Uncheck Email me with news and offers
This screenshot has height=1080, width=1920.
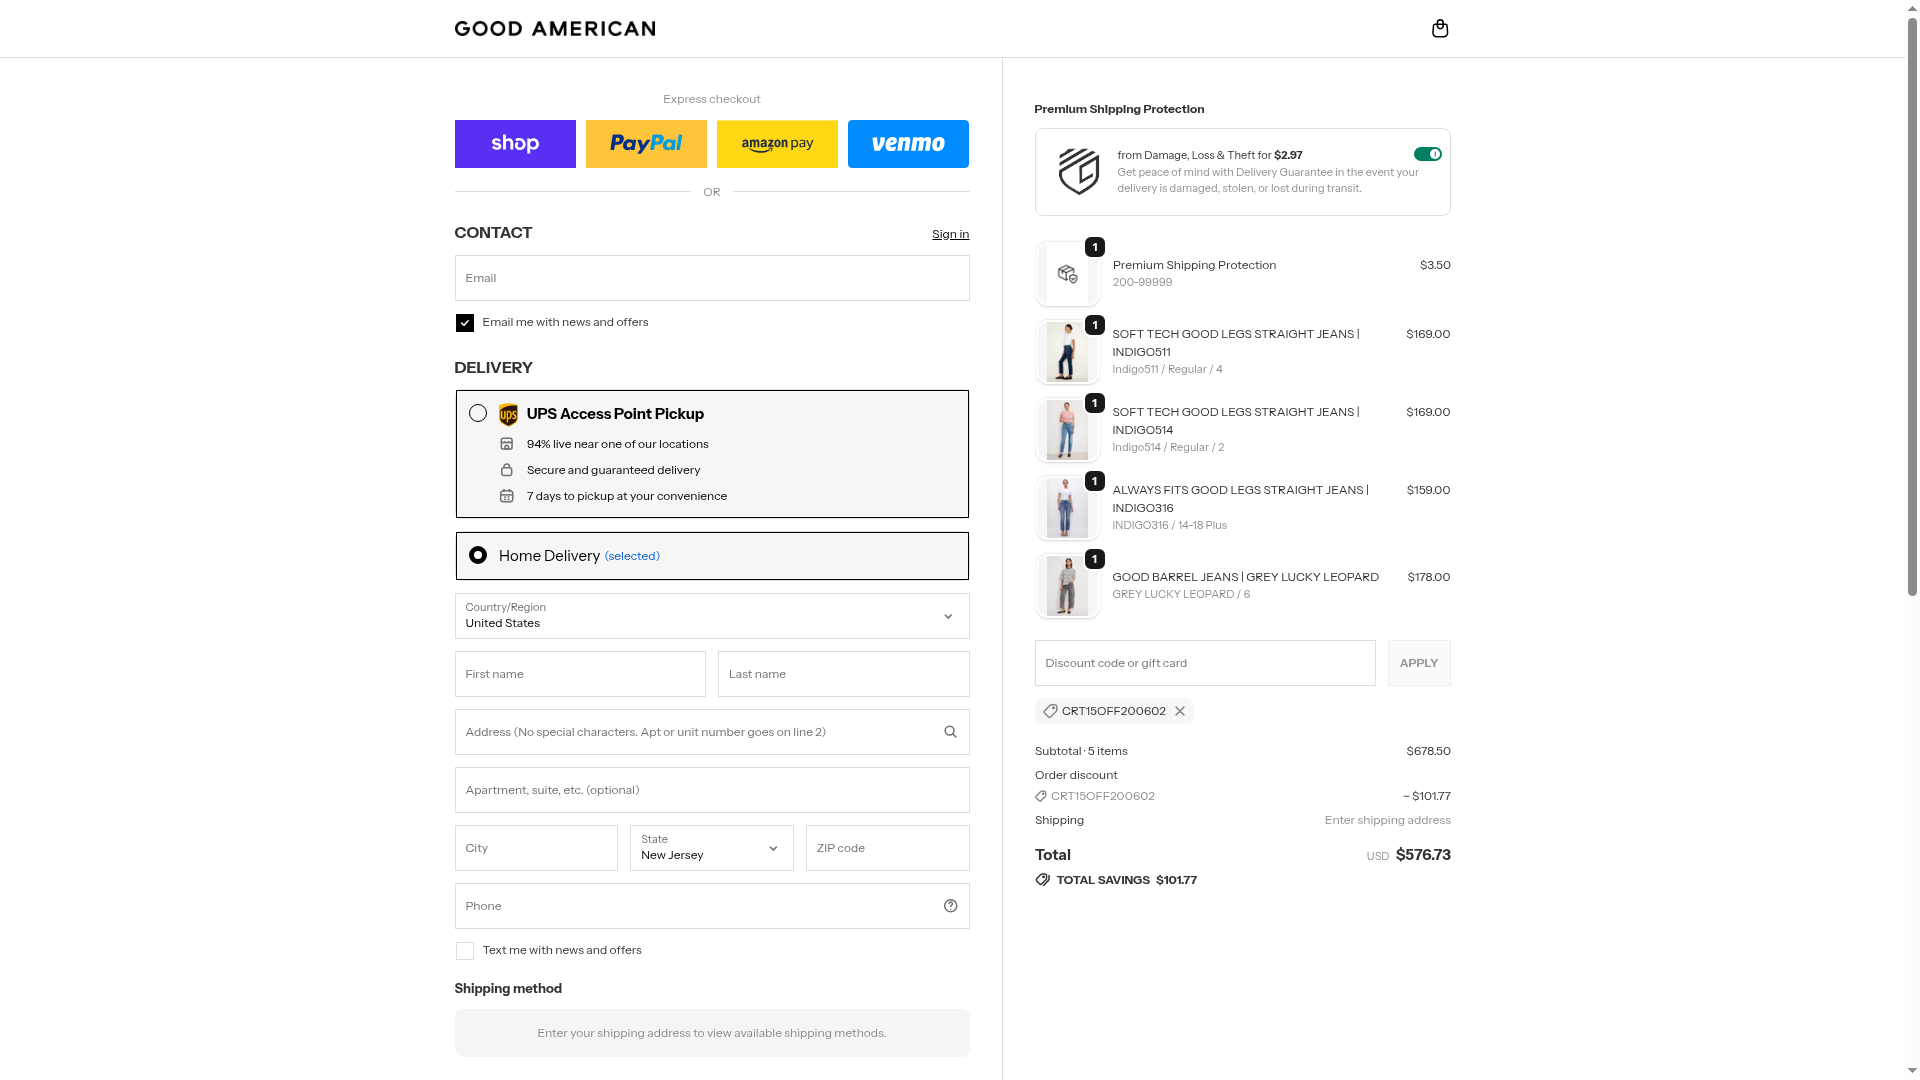465,323
